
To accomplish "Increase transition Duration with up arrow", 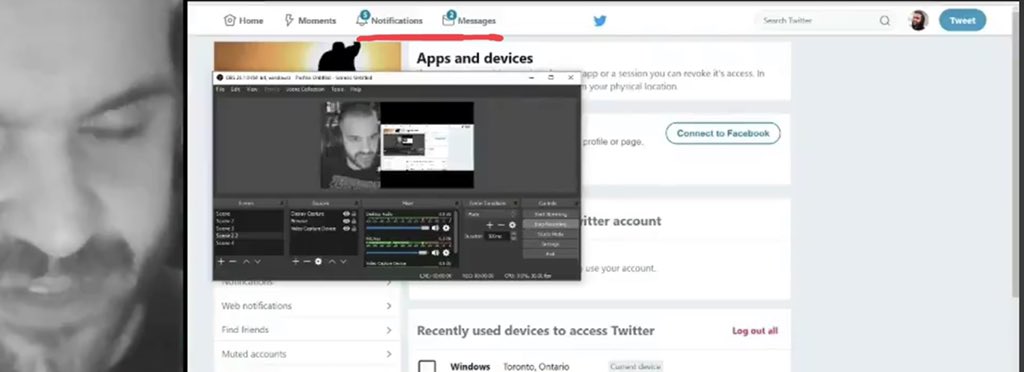I will point(514,233).
